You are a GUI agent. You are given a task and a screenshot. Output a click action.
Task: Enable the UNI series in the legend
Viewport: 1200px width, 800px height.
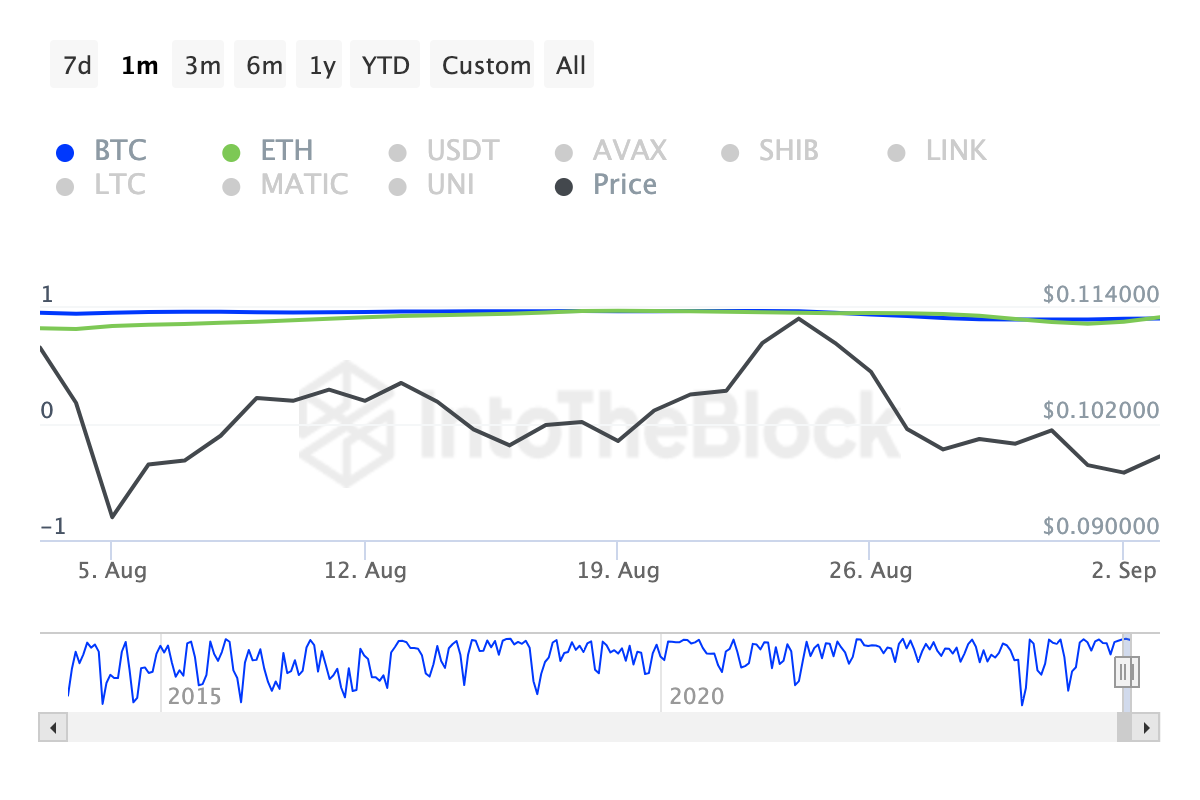(x=397, y=185)
